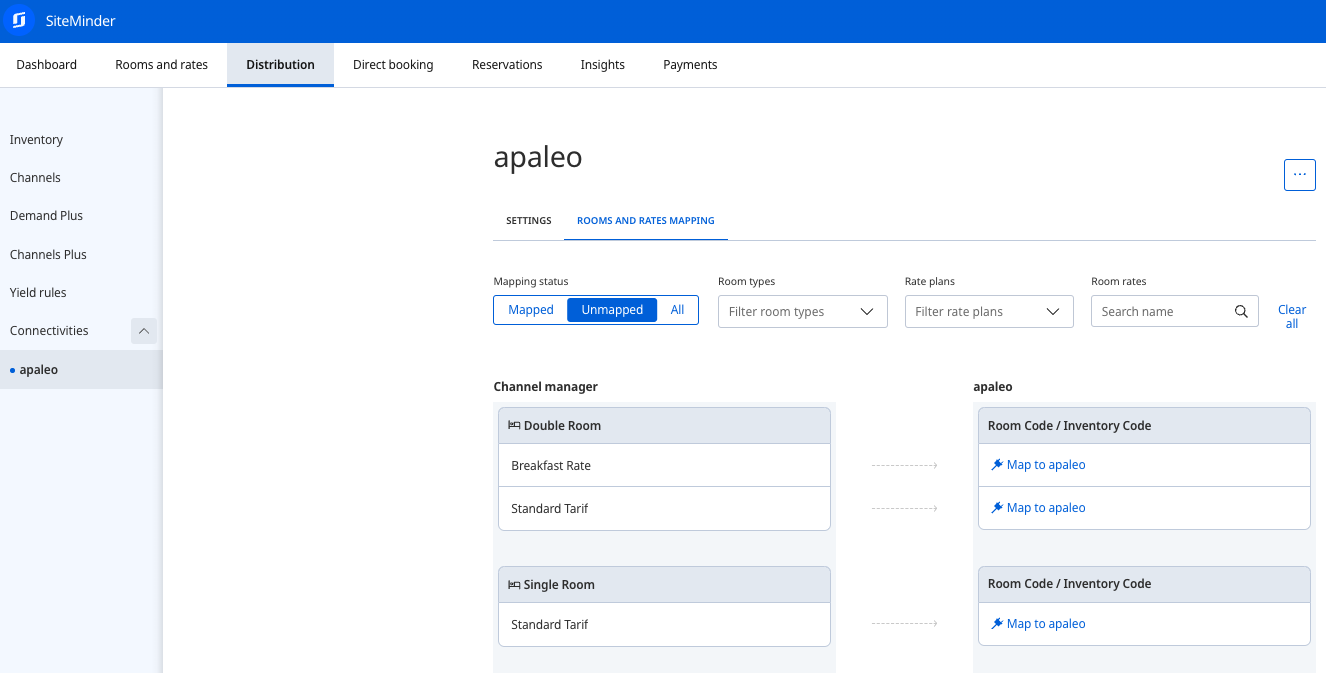Open Channels in the sidebar
The height and width of the screenshot is (673, 1326).
(35, 178)
